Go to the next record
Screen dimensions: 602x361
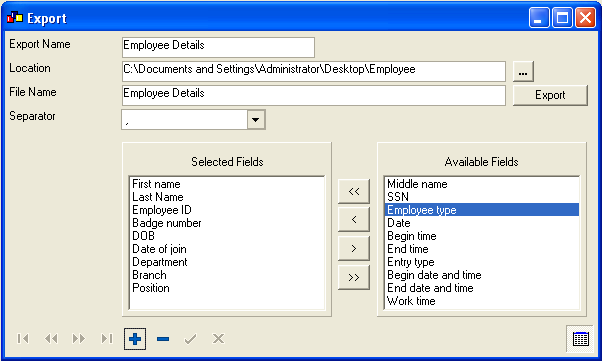79,338
